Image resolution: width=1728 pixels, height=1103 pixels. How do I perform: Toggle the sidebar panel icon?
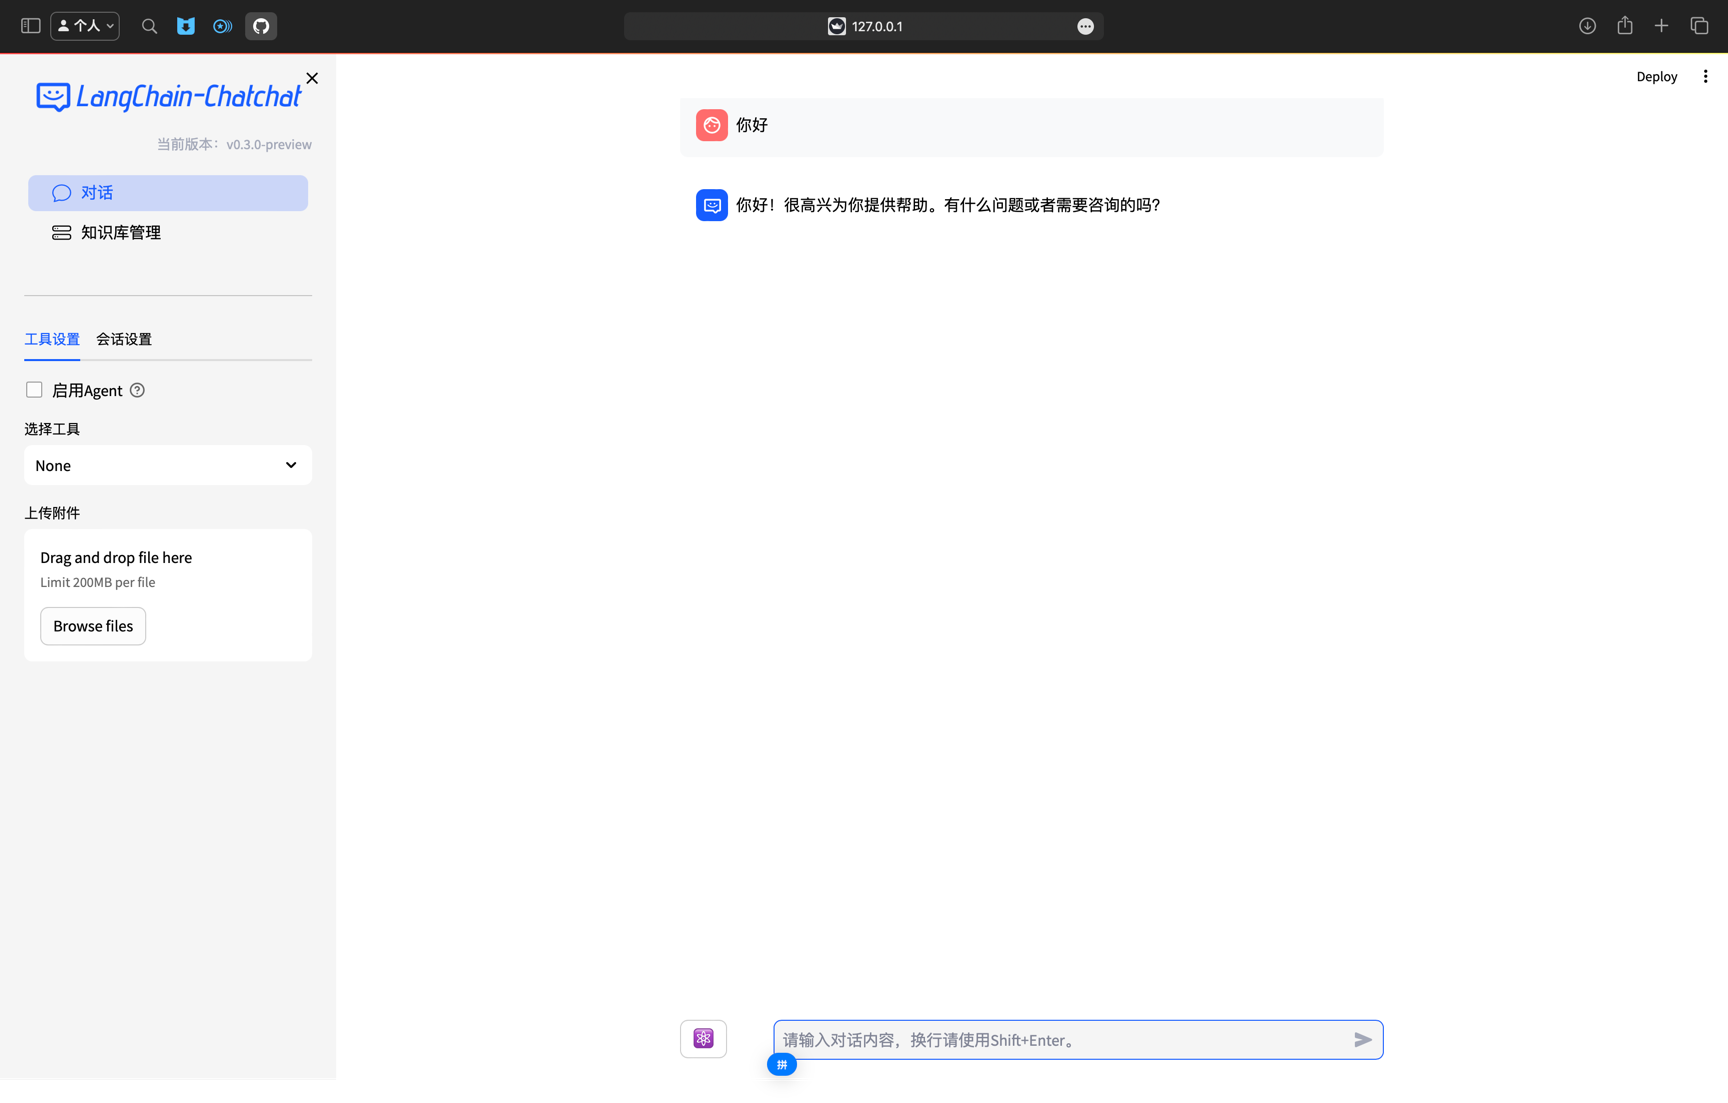[x=30, y=26]
